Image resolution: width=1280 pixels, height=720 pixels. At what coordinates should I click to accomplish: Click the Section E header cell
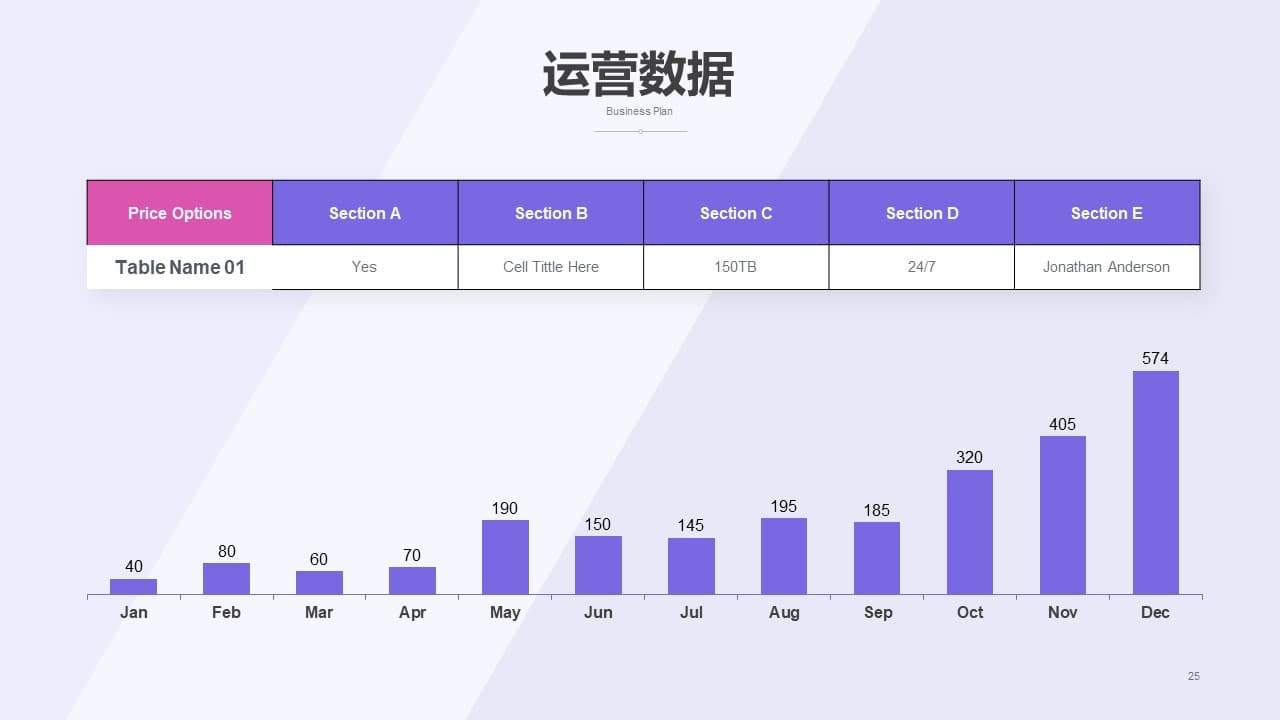(x=1106, y=213)
